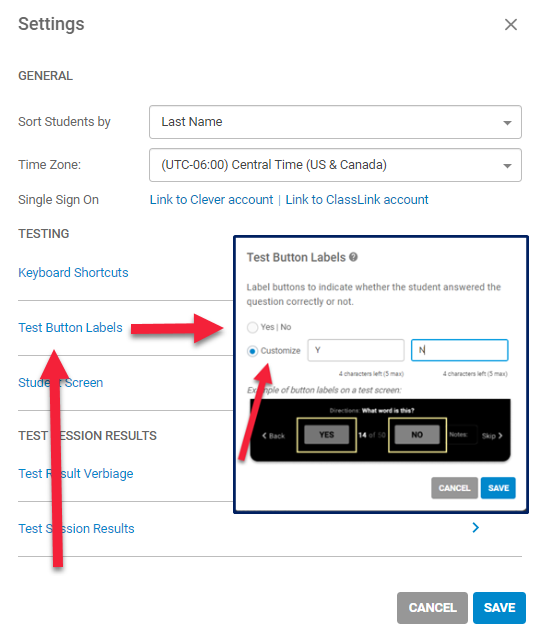Click Cancel in the Test Button Labels popup
The height and width of the screenshot is (630, 539).
(454, 488)
